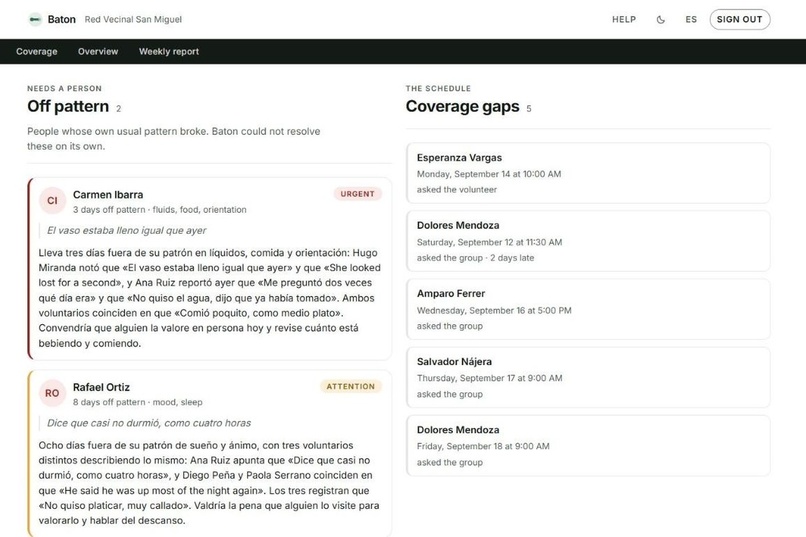Click the CI avatar for Carmen Ibarra
Screen dimensions: 806x537
[x=52, y=200]
